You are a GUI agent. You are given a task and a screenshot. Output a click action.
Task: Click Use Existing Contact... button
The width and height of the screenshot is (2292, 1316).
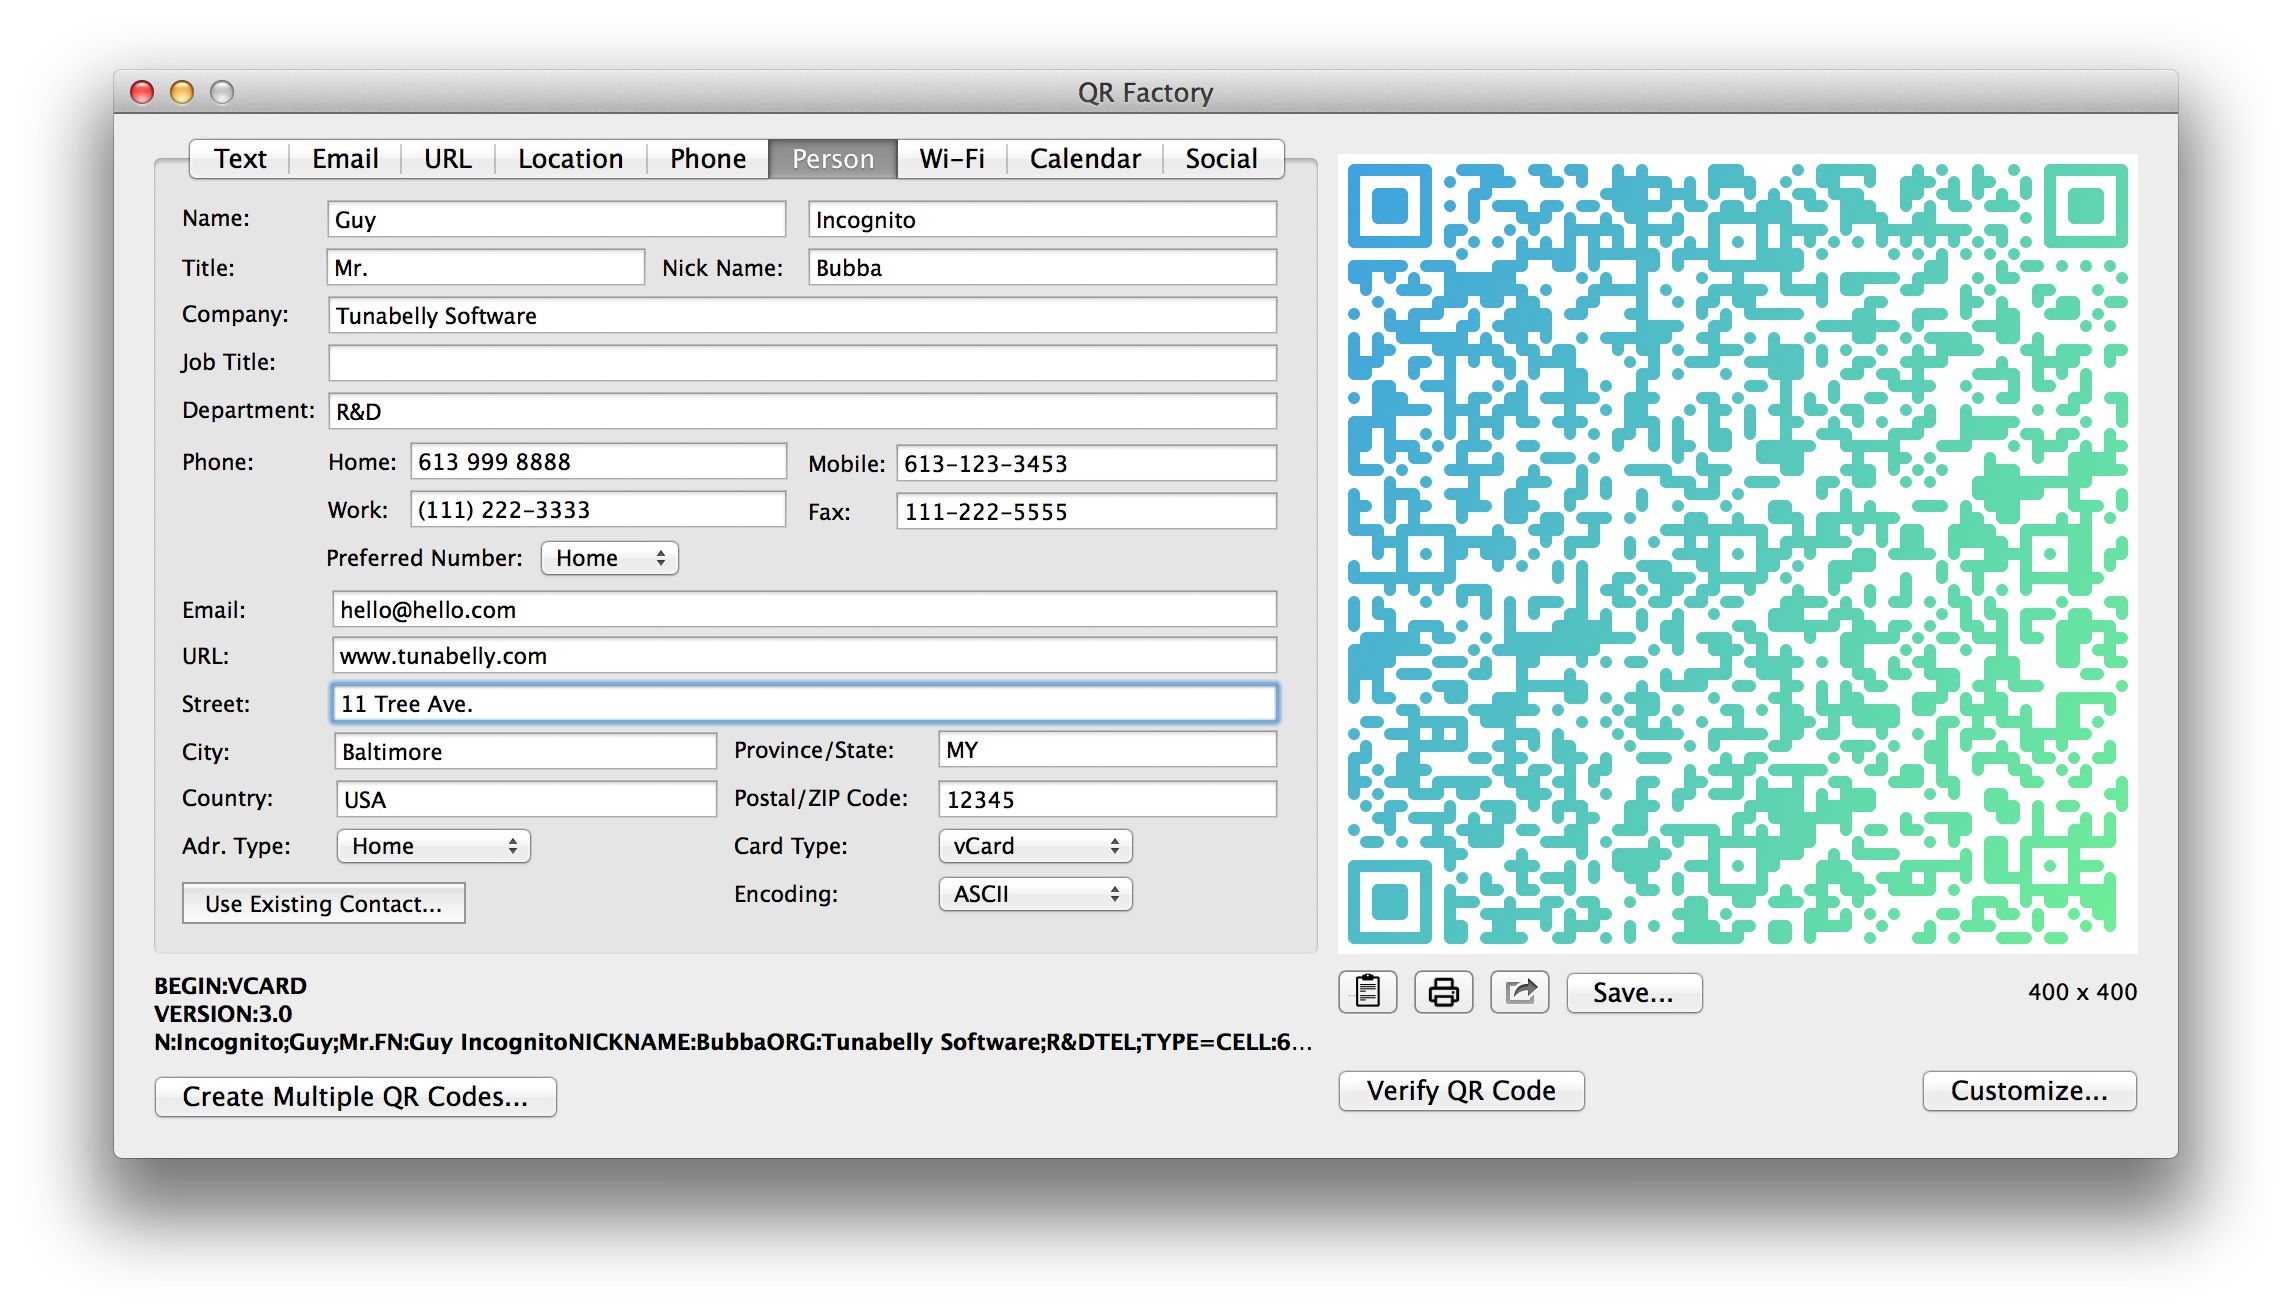323,903
